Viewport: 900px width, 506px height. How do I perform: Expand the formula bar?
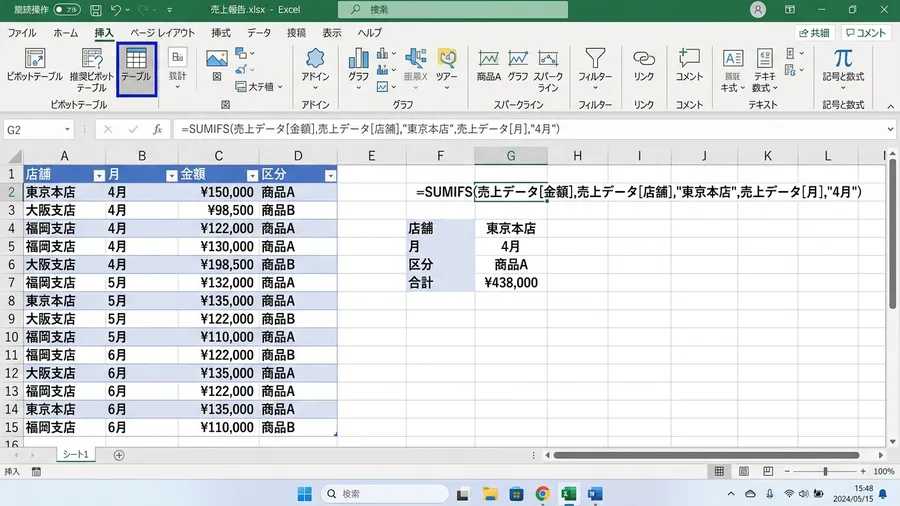(890, 130)
